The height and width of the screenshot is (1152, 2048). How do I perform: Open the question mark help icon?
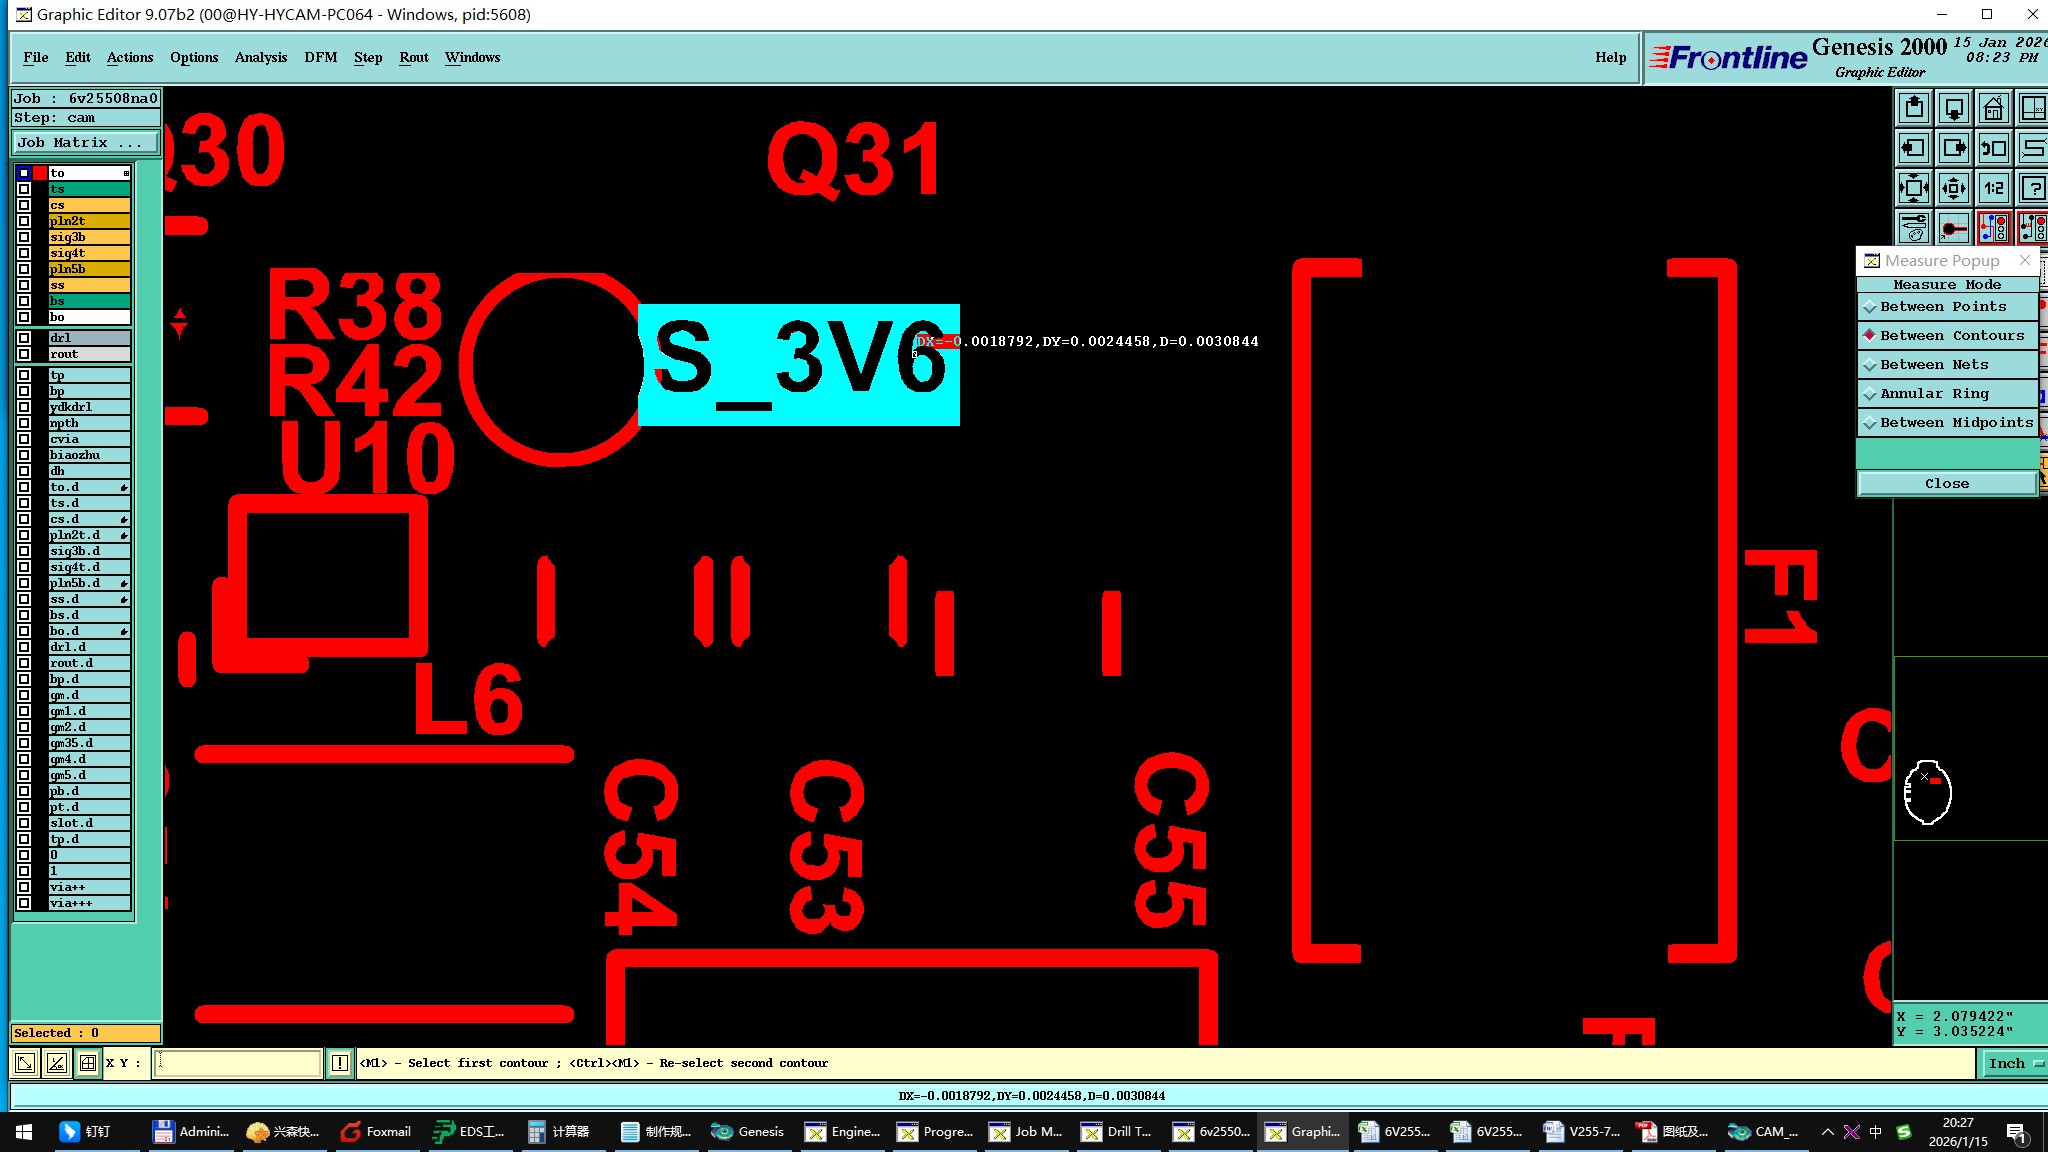tap(2033, 188)
